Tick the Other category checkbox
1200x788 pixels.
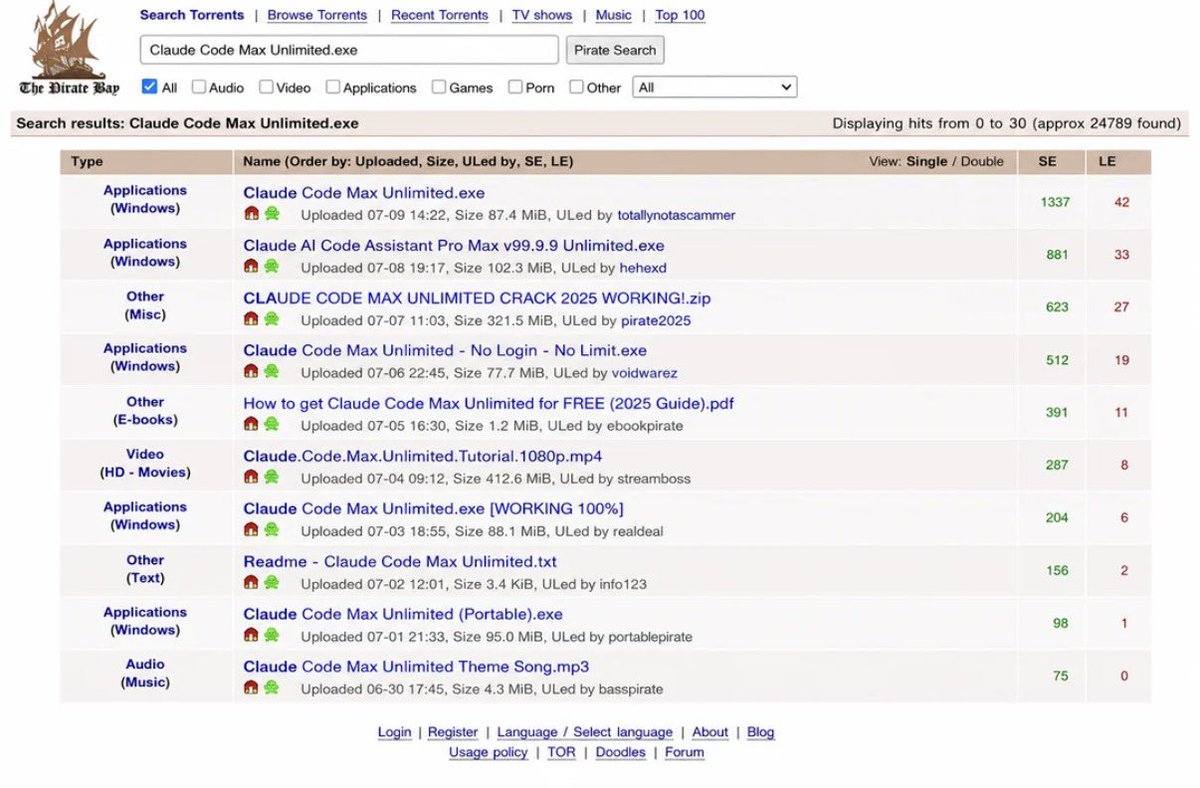point(576,87)
